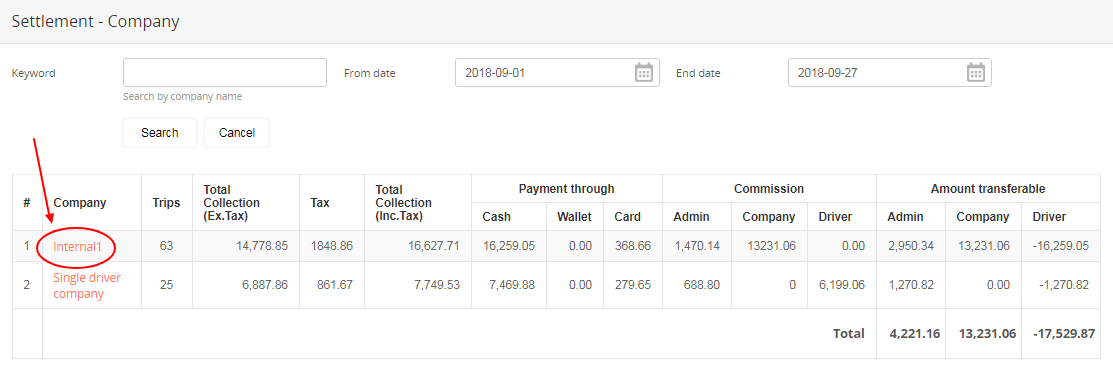Click the Cancel button
The height and width of the screenshot is (376, 1113).
[236, 133]
